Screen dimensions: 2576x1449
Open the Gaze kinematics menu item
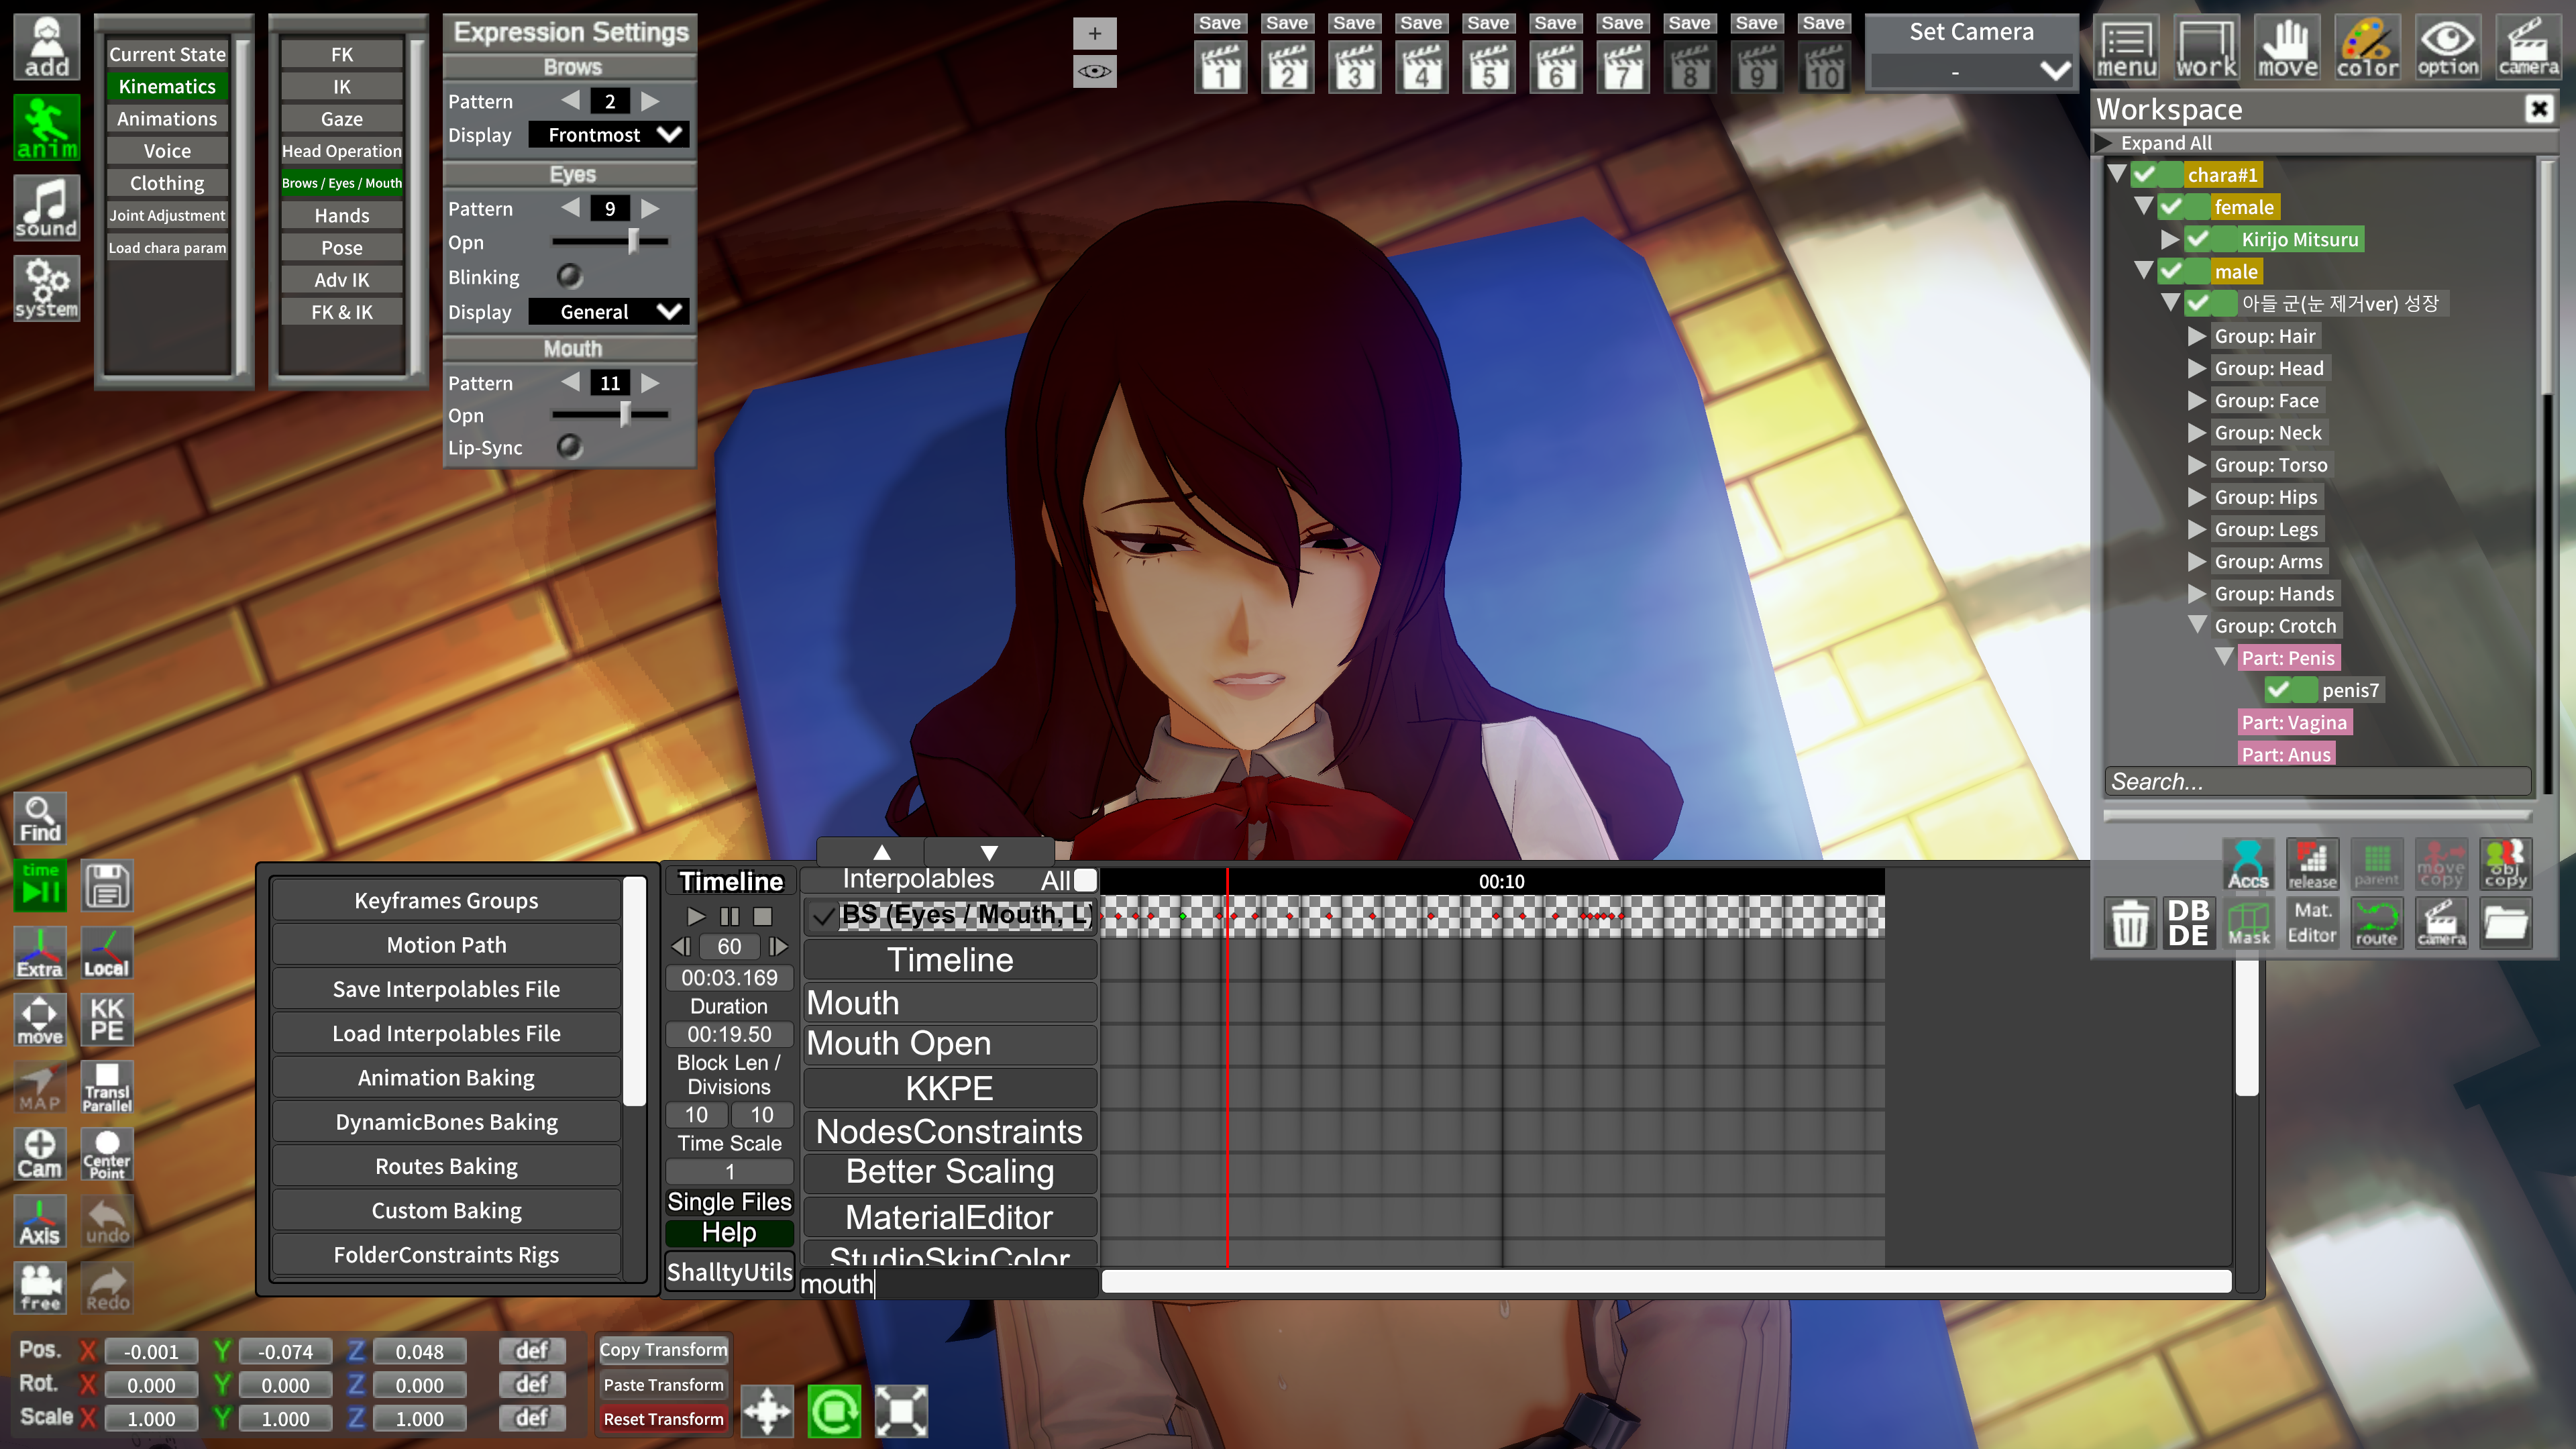tap(341, 119)
